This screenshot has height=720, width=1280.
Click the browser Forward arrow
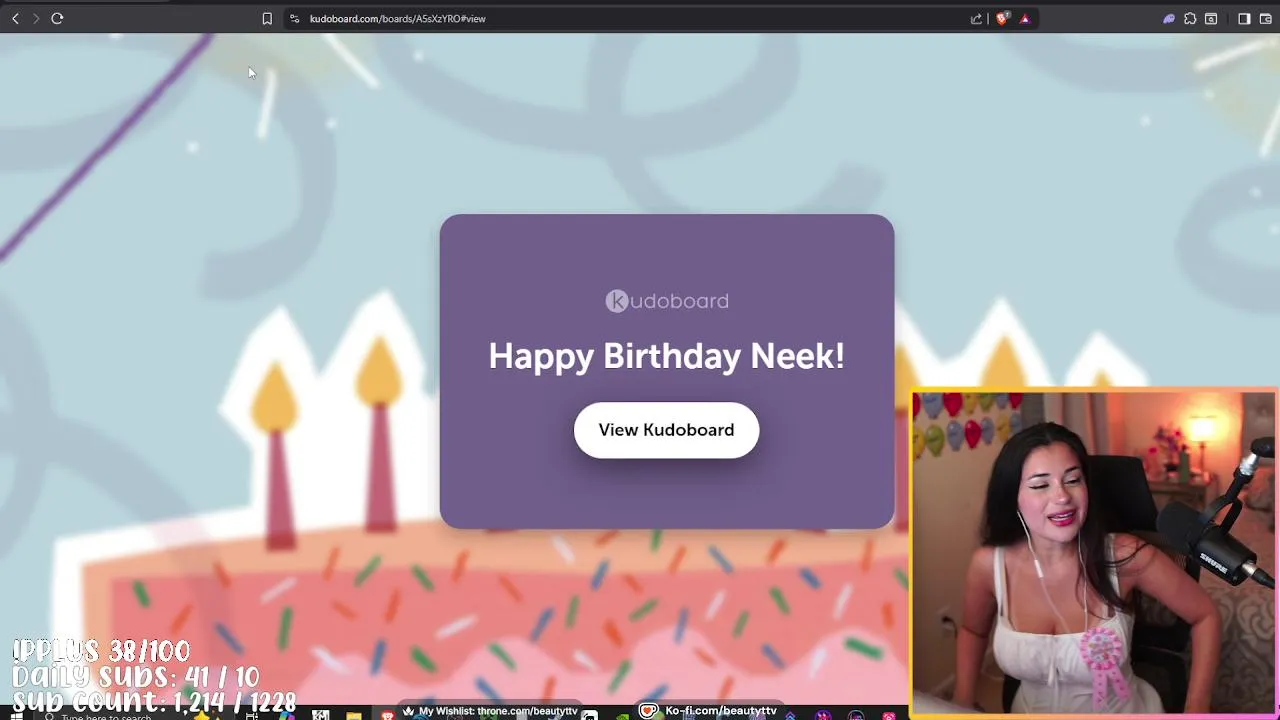tap(36, 18)
